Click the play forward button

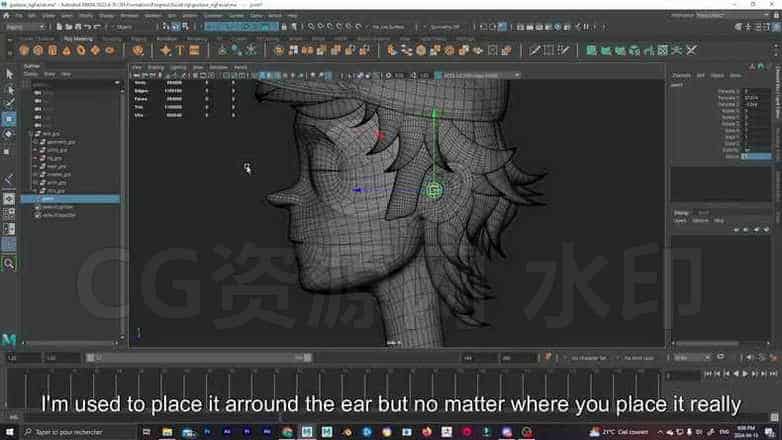[x=745, y=374]
